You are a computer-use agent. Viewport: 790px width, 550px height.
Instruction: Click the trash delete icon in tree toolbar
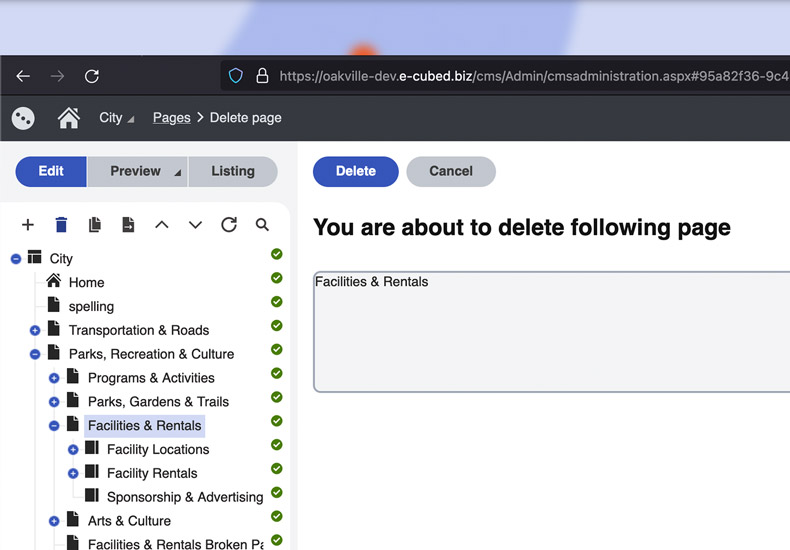[61, 225]
